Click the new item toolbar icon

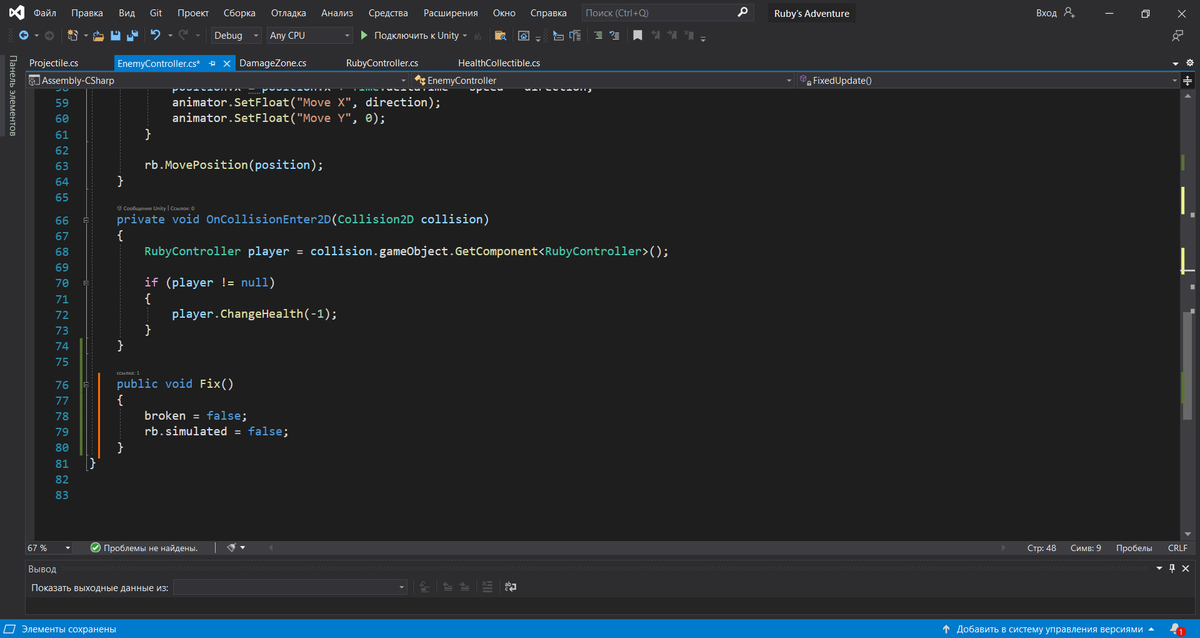pyautogui.click(x=74, y=35)
